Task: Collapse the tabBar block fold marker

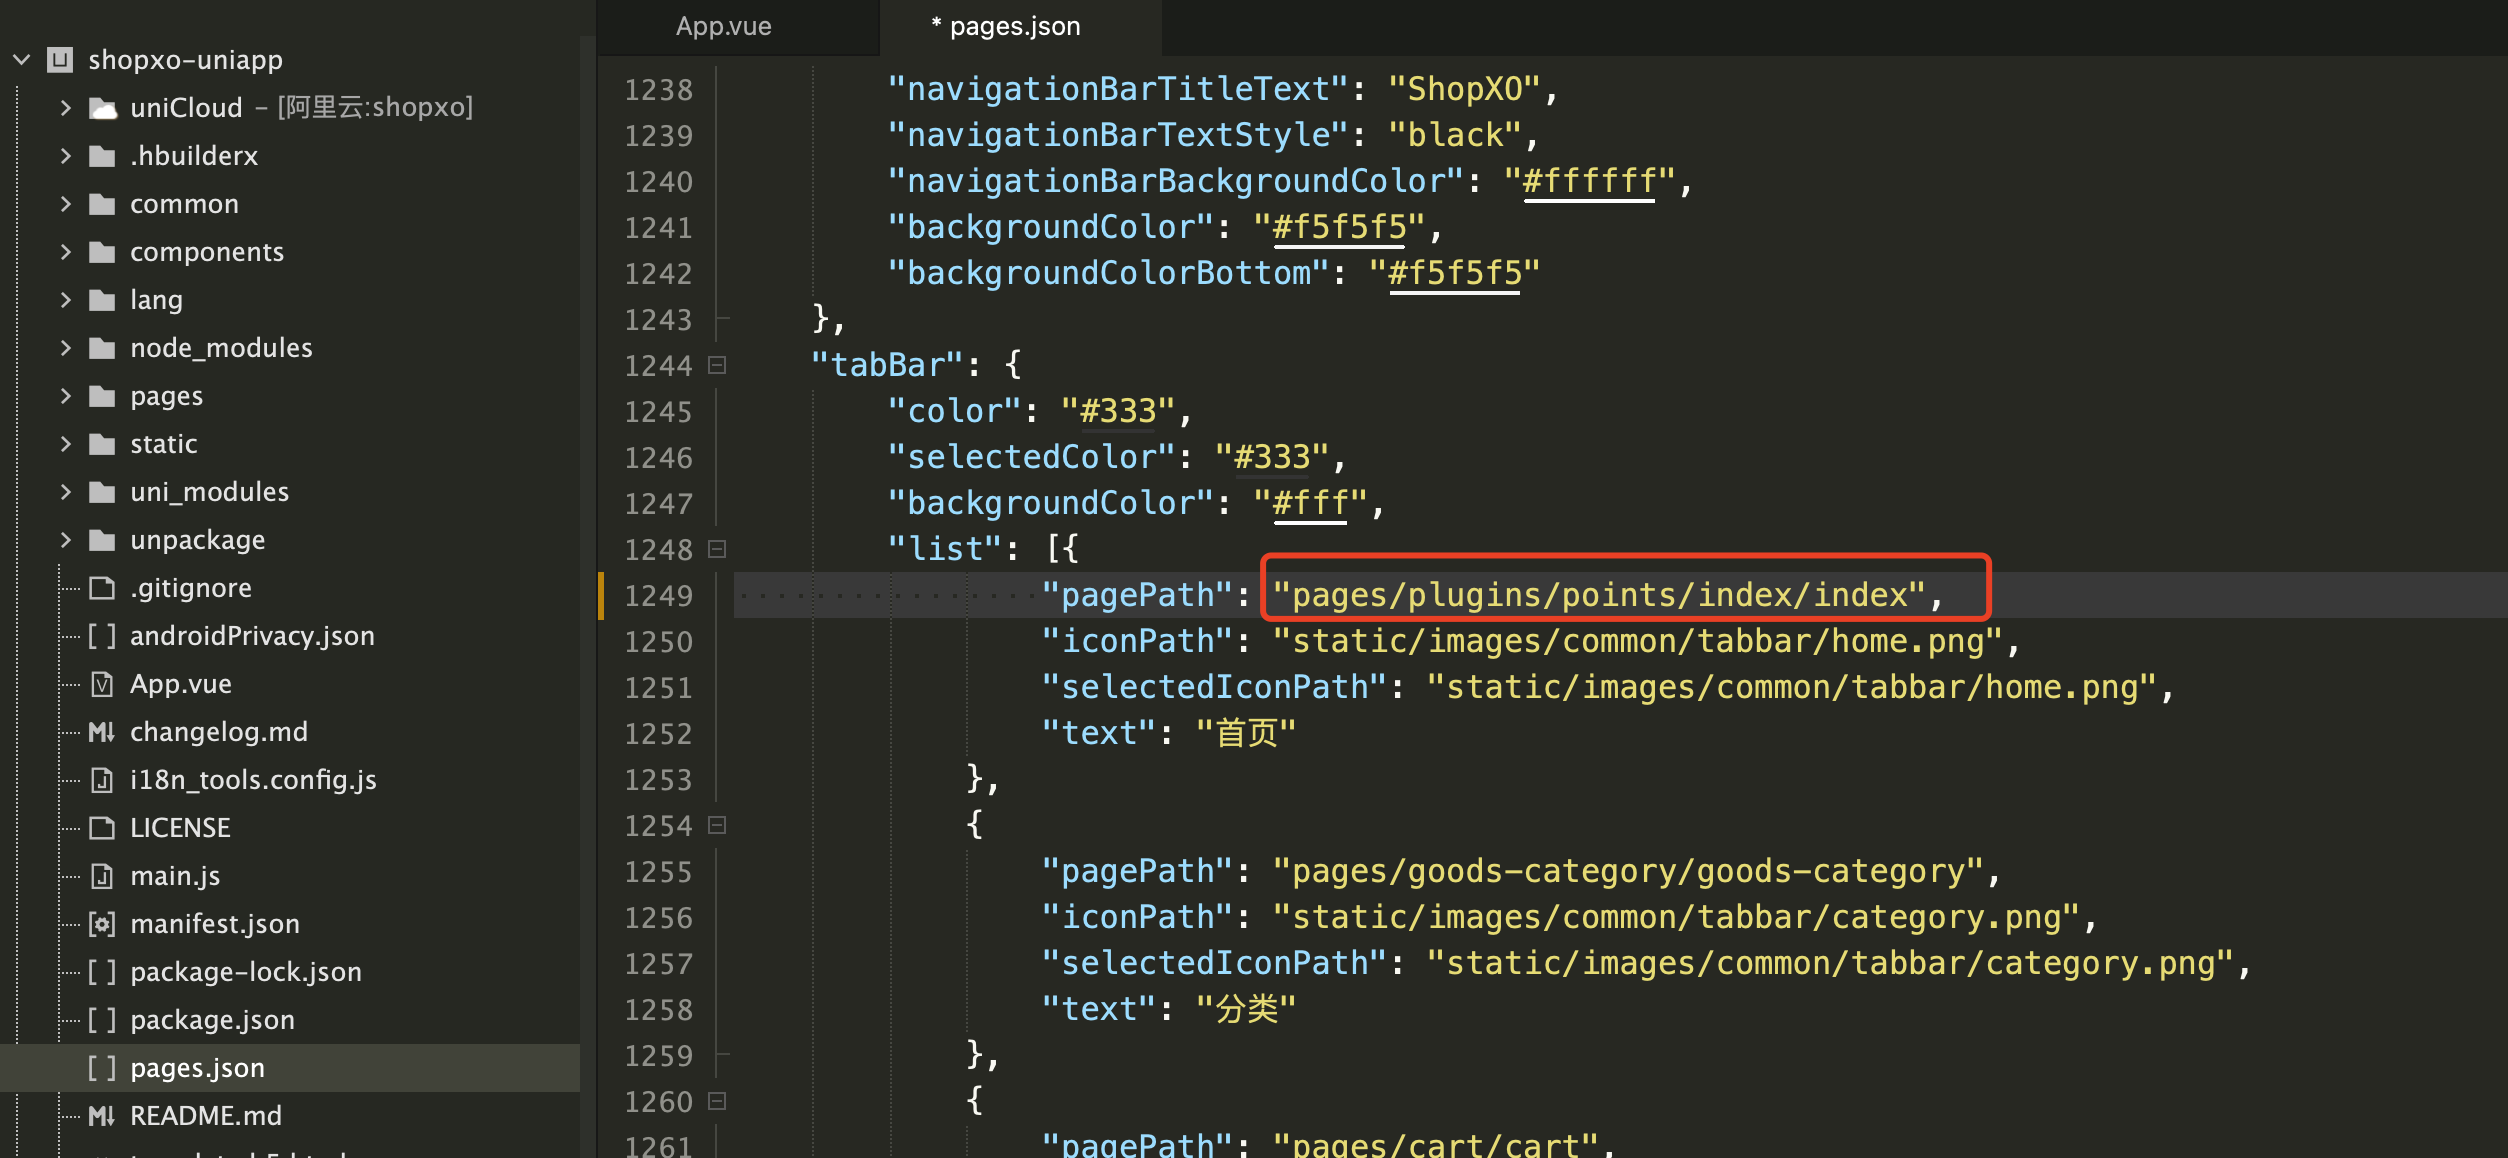Action: tap(717, 365)
